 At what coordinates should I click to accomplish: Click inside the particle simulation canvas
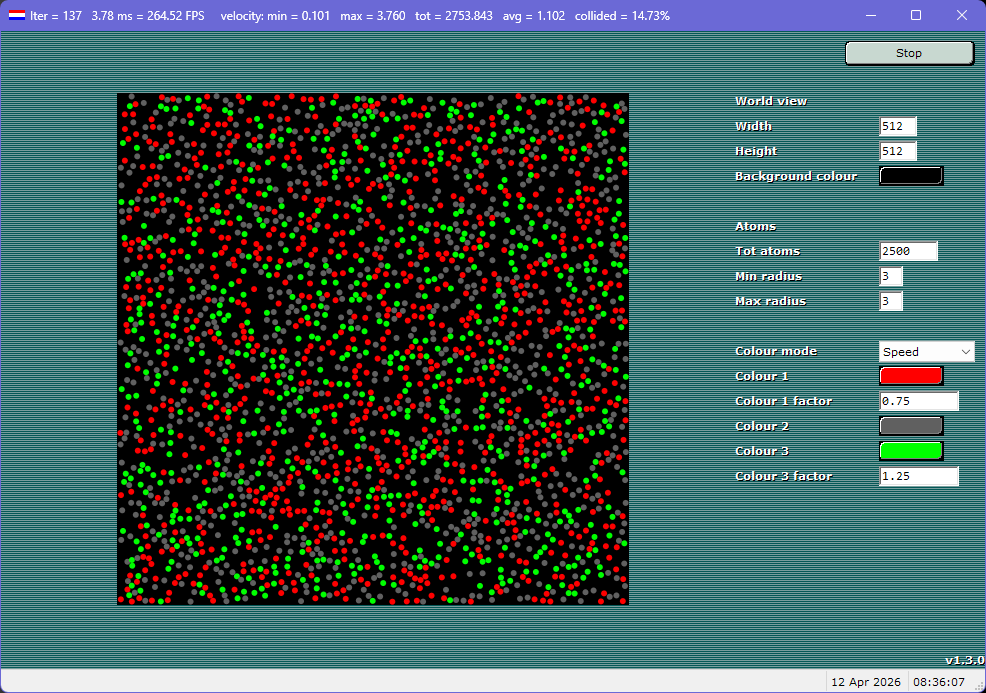pos(373,348)
